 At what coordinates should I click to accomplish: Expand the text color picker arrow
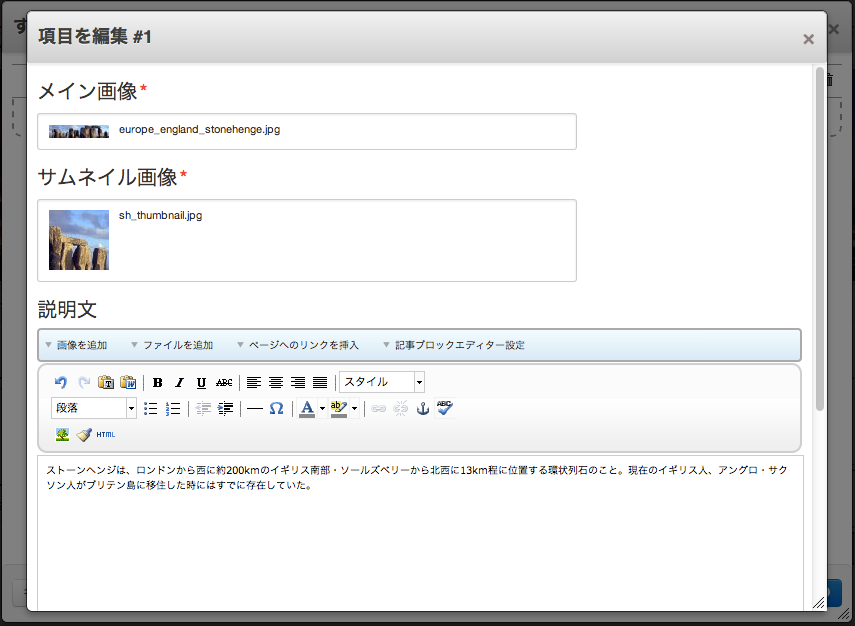click(322, 408)
